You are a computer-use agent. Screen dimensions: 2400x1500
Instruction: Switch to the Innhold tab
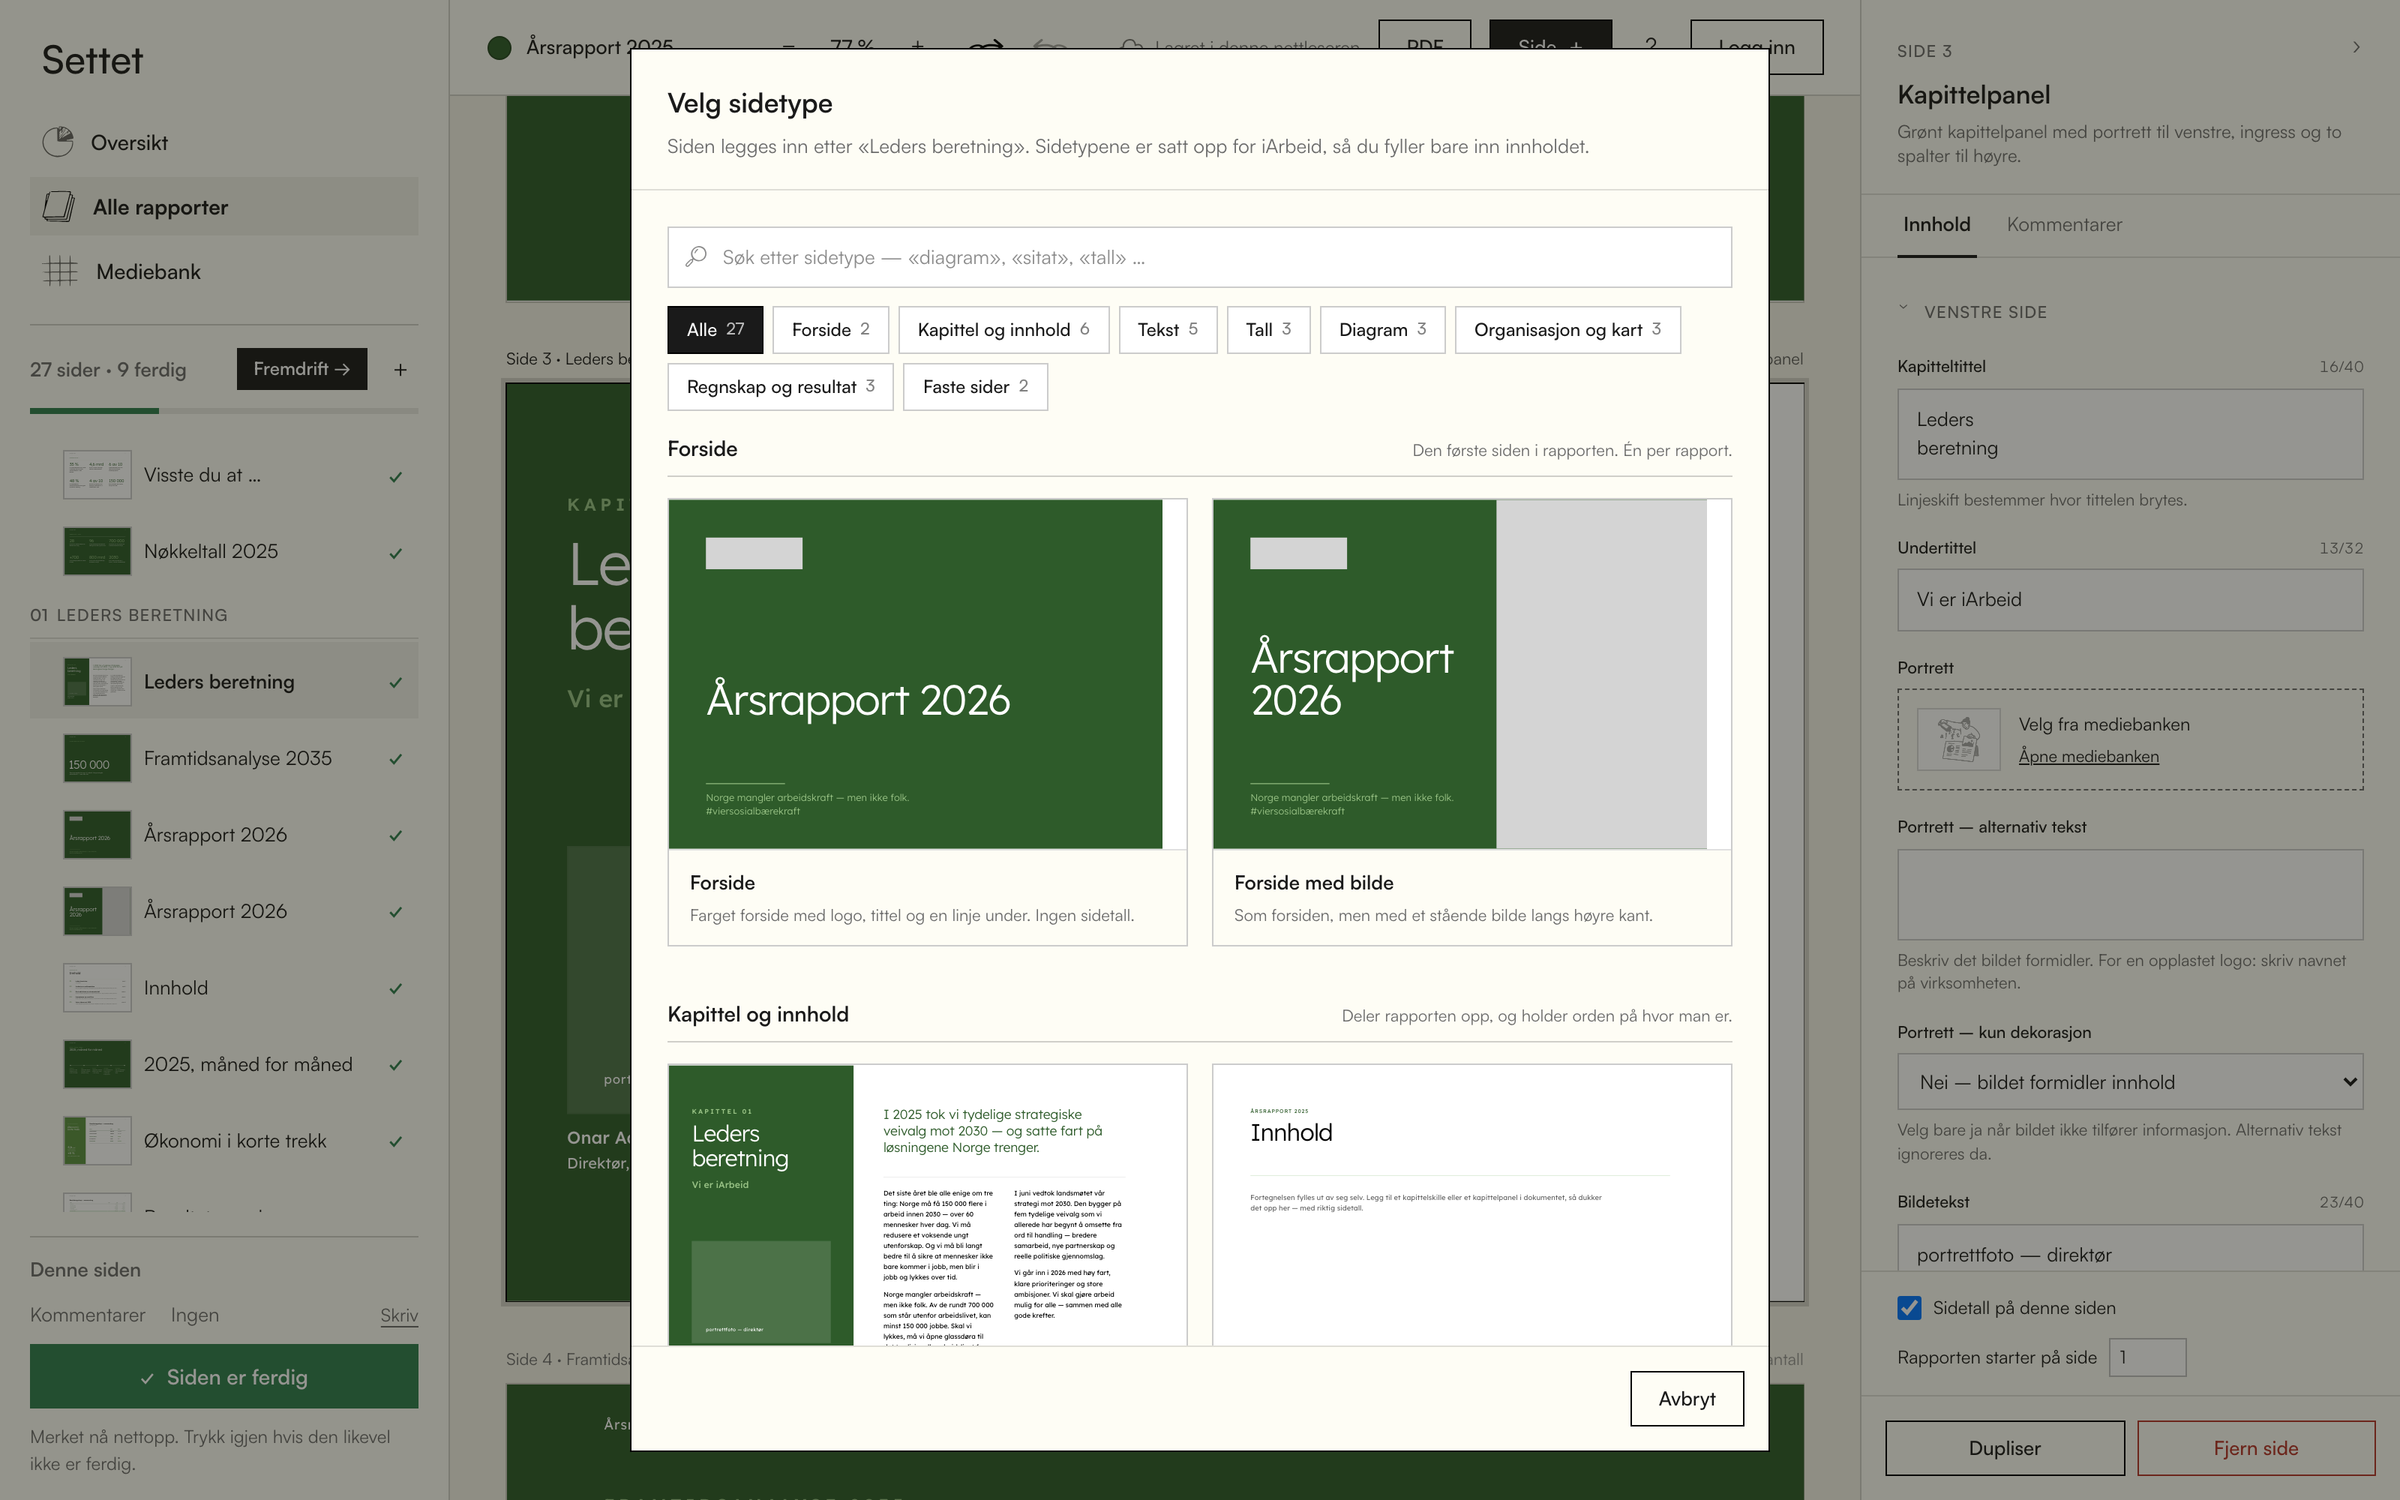pyautogui.click(x=1937, y=225)
